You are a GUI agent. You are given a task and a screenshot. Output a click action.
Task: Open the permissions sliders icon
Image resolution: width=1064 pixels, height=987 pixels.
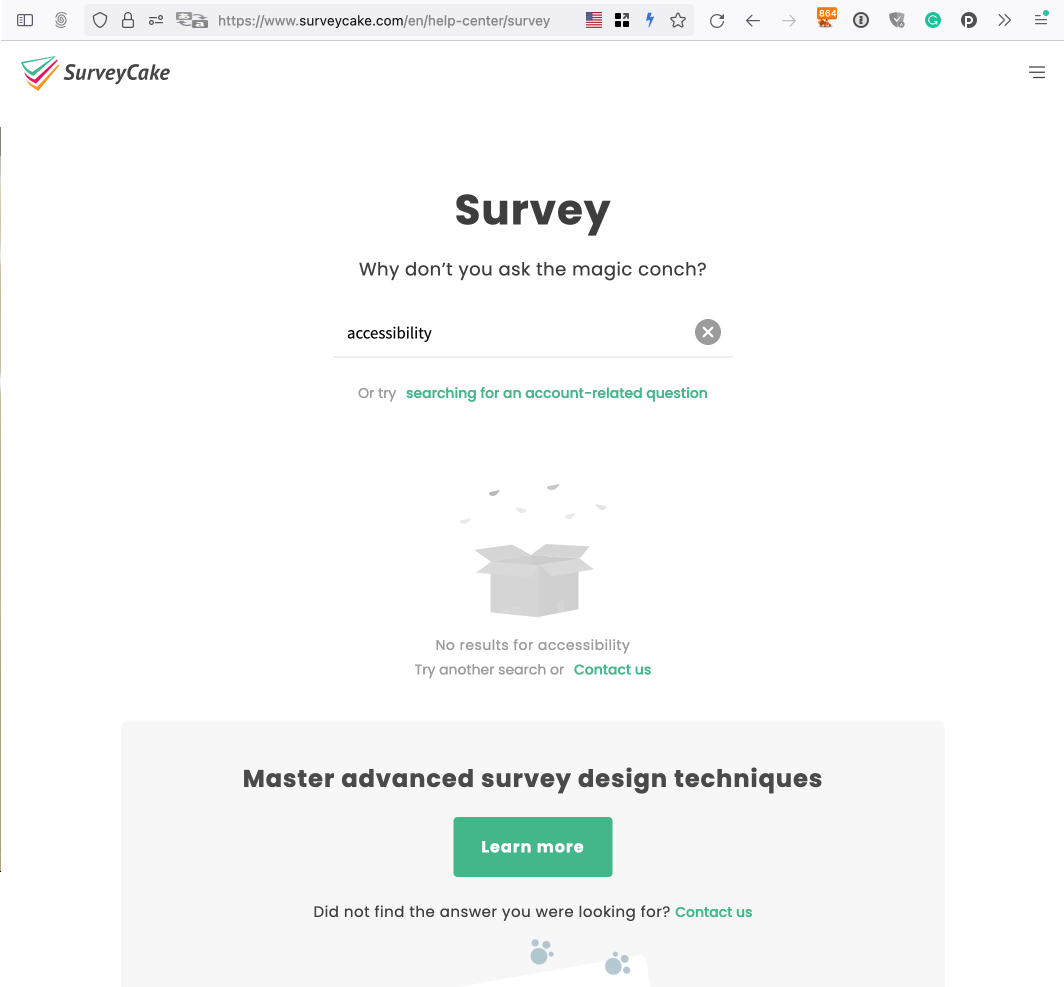[x=155, y=20]
